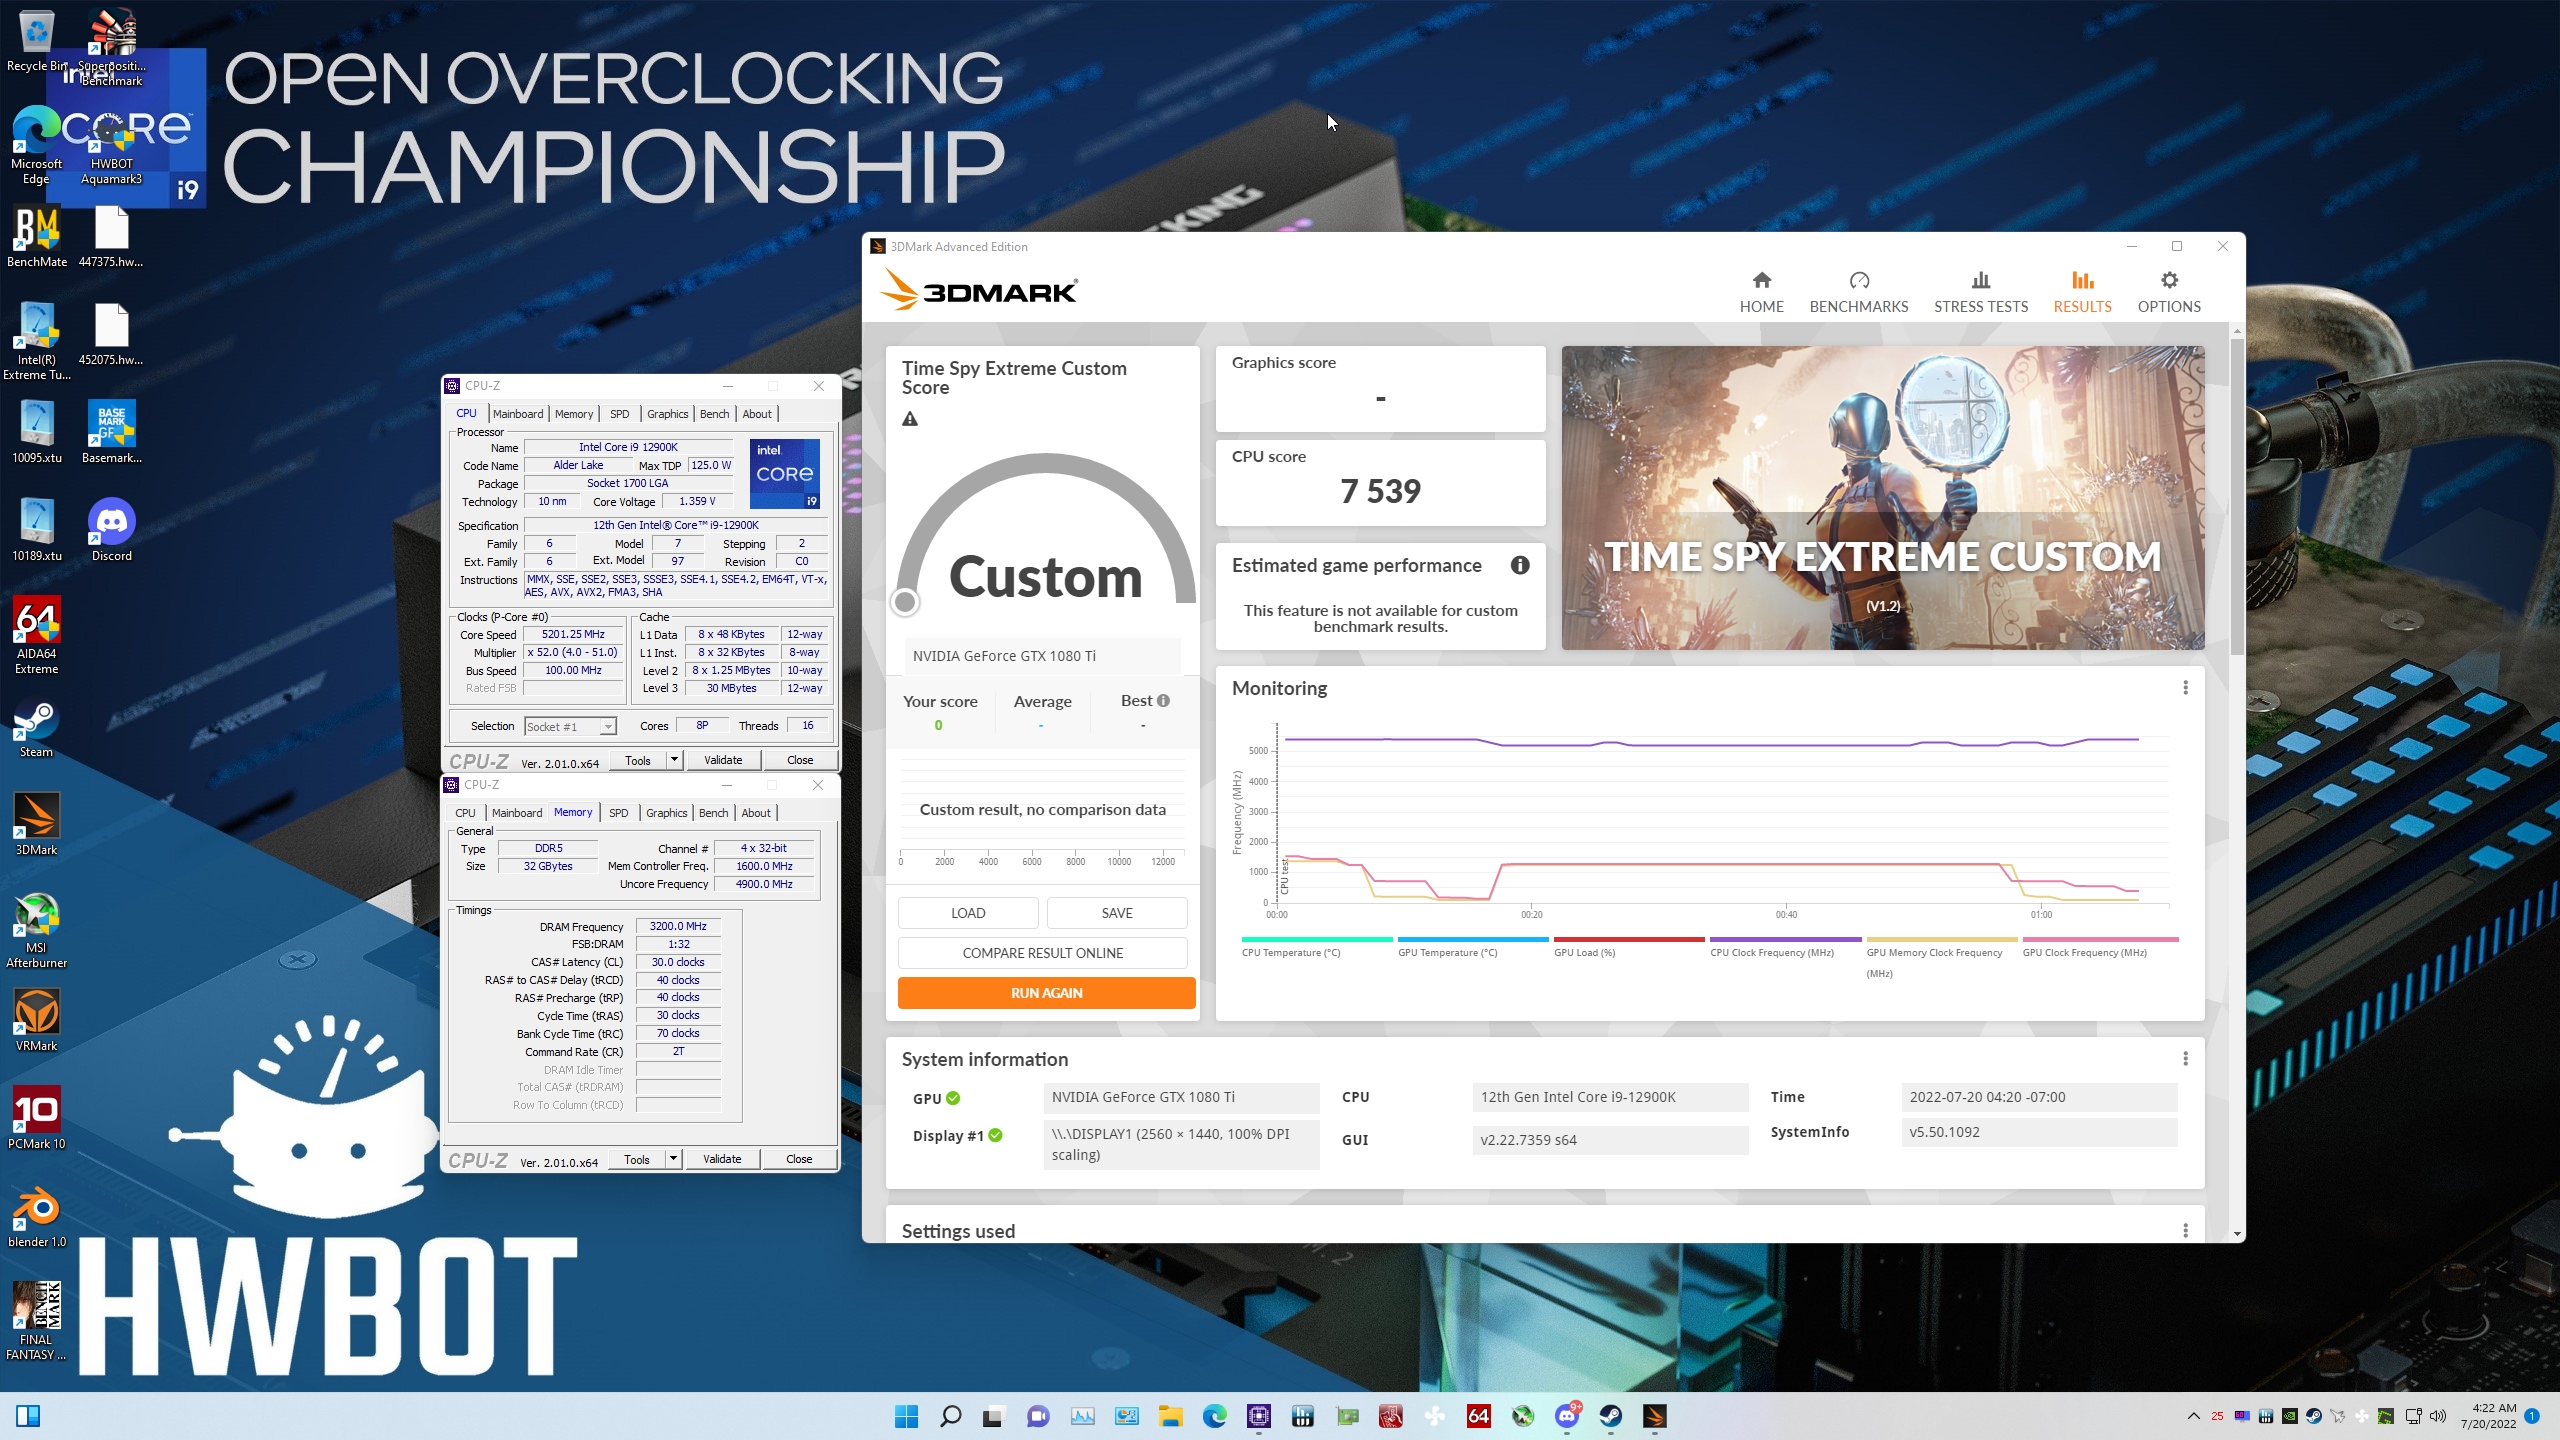
Task: Open the Discord desktop shortcut
Action: coord(112,530)
